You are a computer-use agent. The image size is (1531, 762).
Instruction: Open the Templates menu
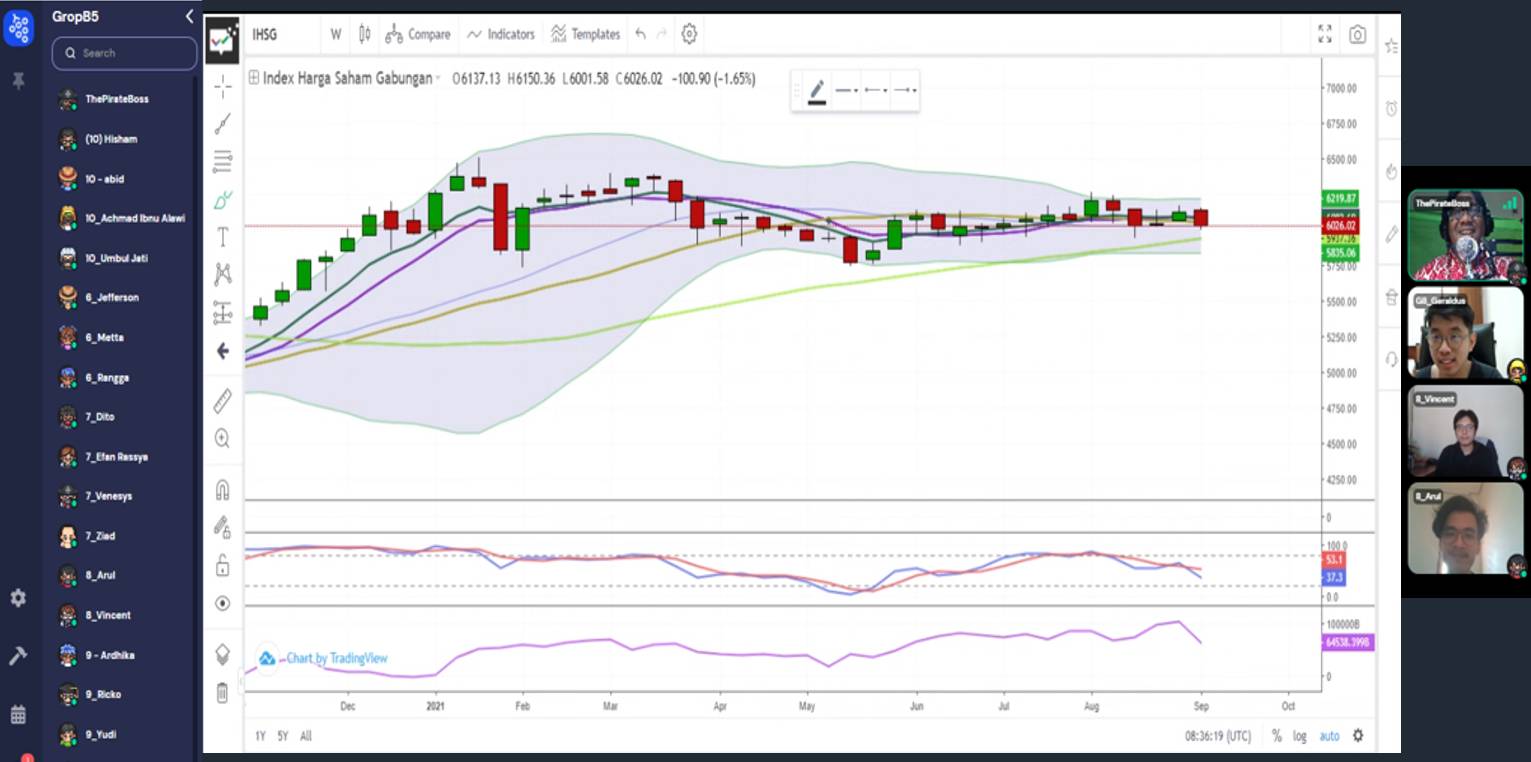586,34
